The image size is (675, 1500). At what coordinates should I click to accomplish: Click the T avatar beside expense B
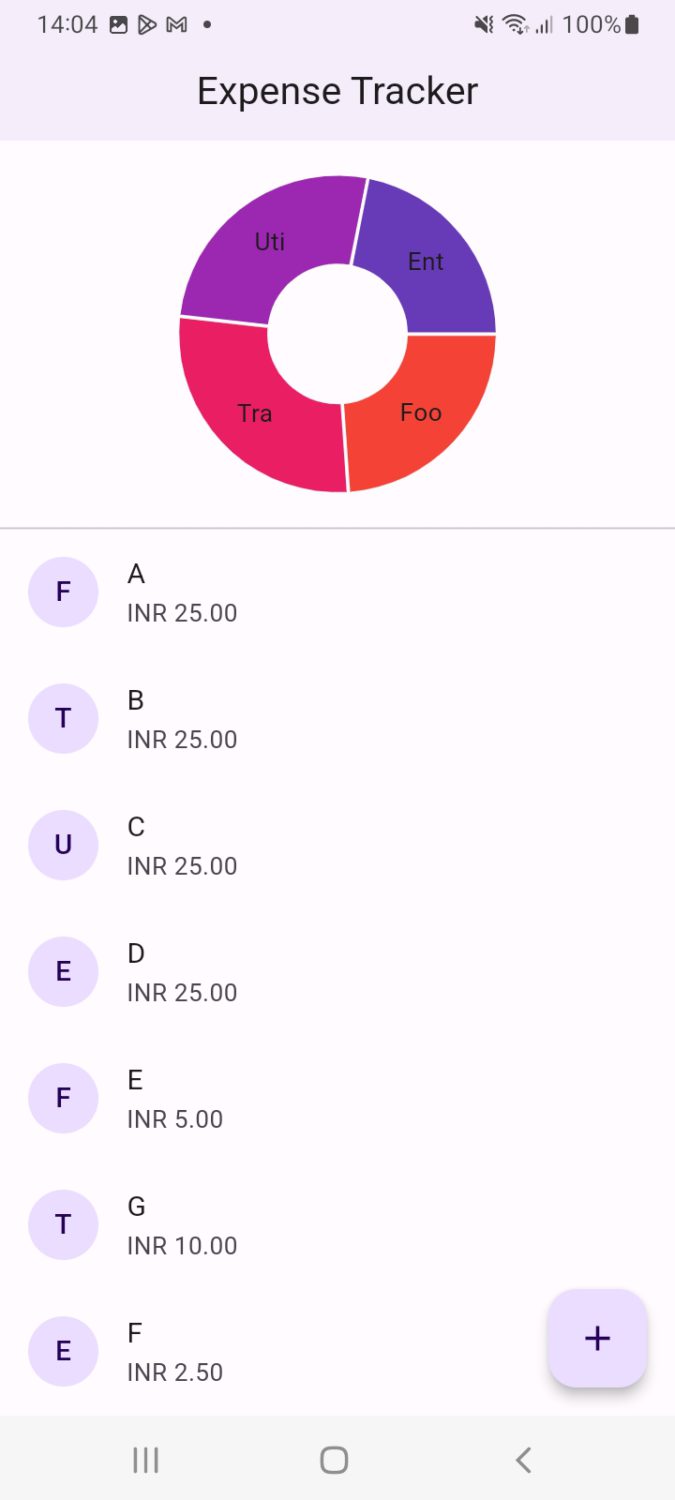coord(63,718)
